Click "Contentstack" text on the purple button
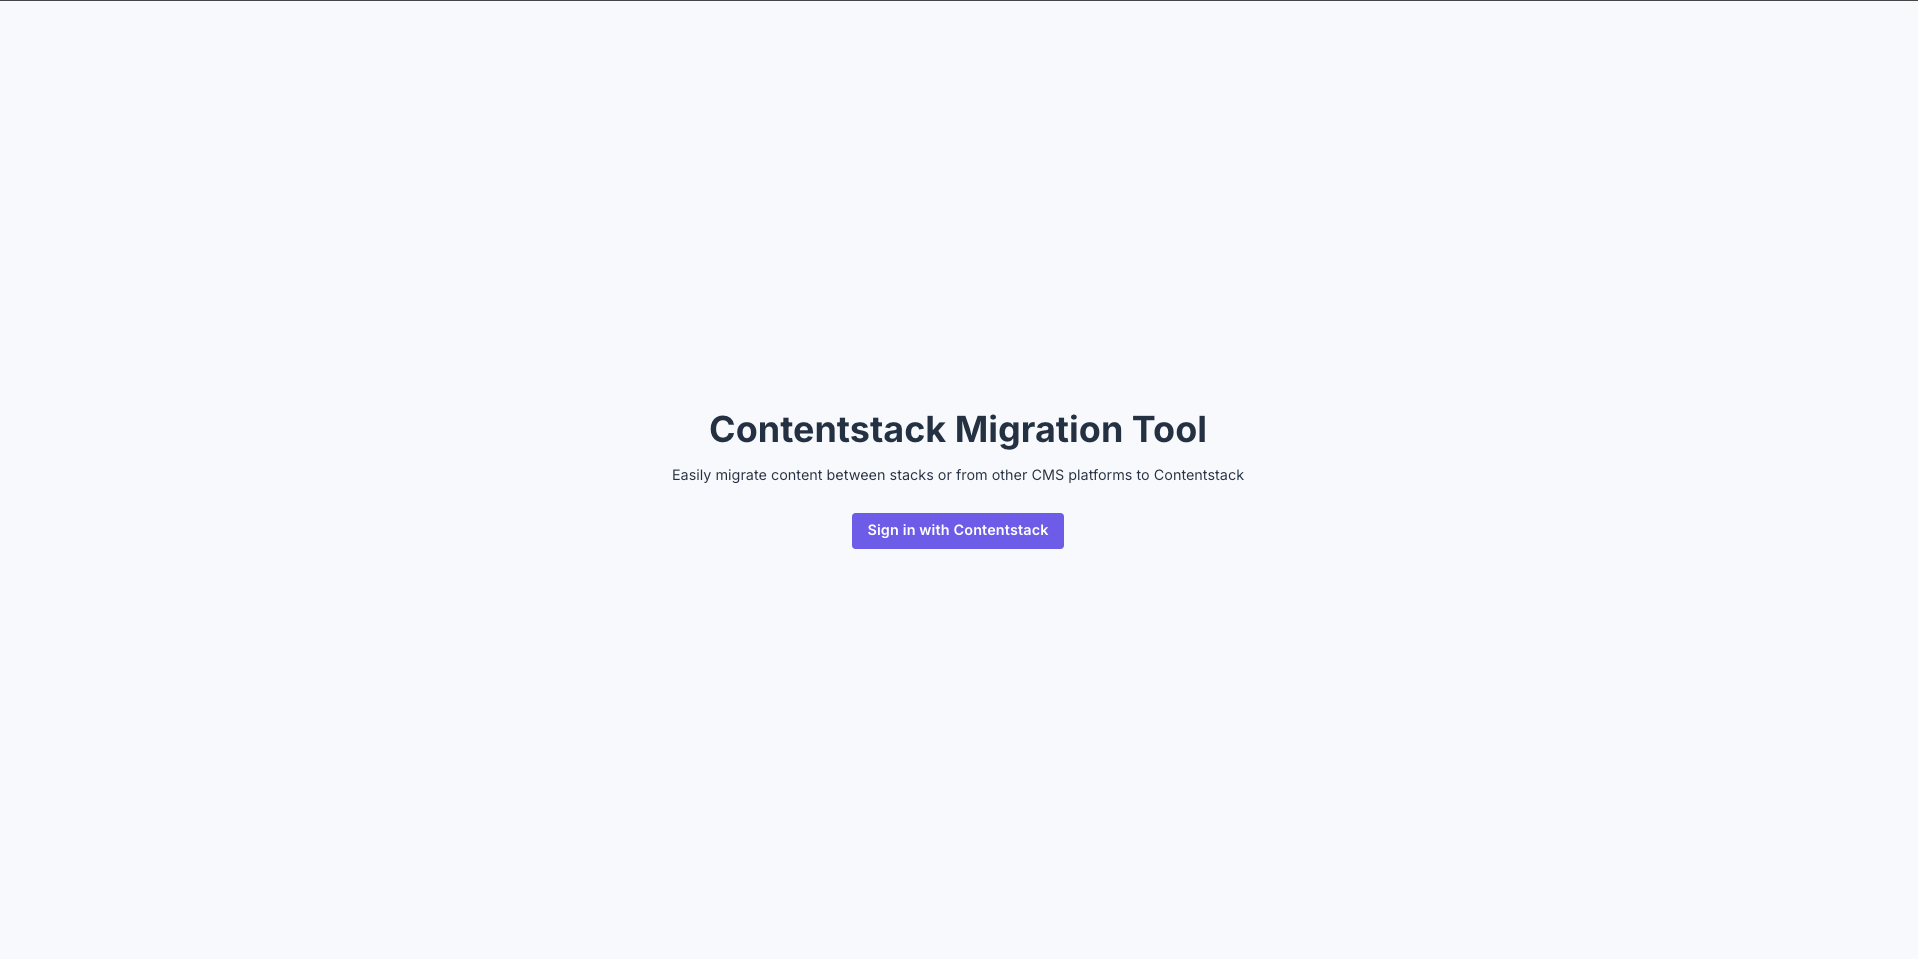This screenshot has width=1918, height=959. click(1001, 531)
